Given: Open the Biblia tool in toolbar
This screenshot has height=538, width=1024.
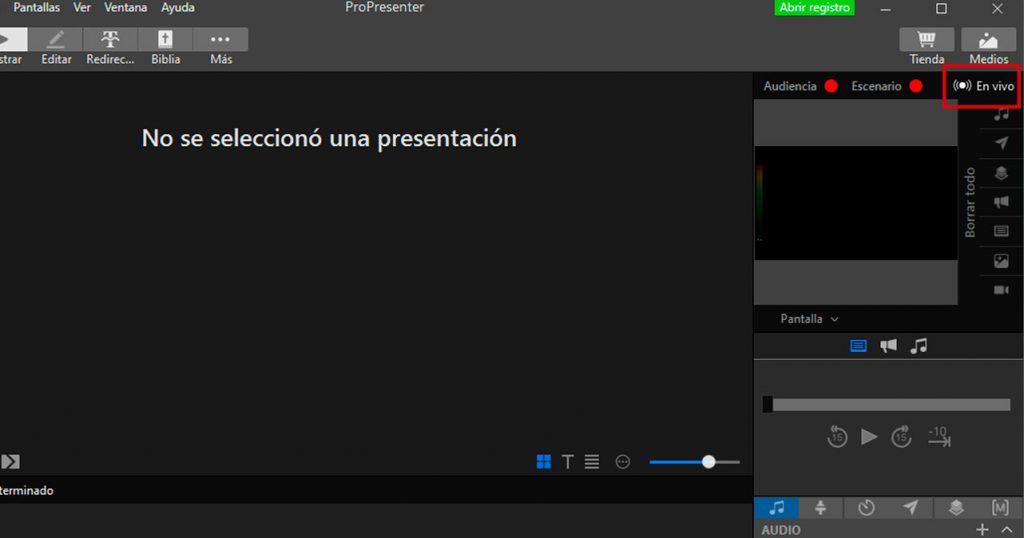Looking at the screenshot, I should 165,40.
